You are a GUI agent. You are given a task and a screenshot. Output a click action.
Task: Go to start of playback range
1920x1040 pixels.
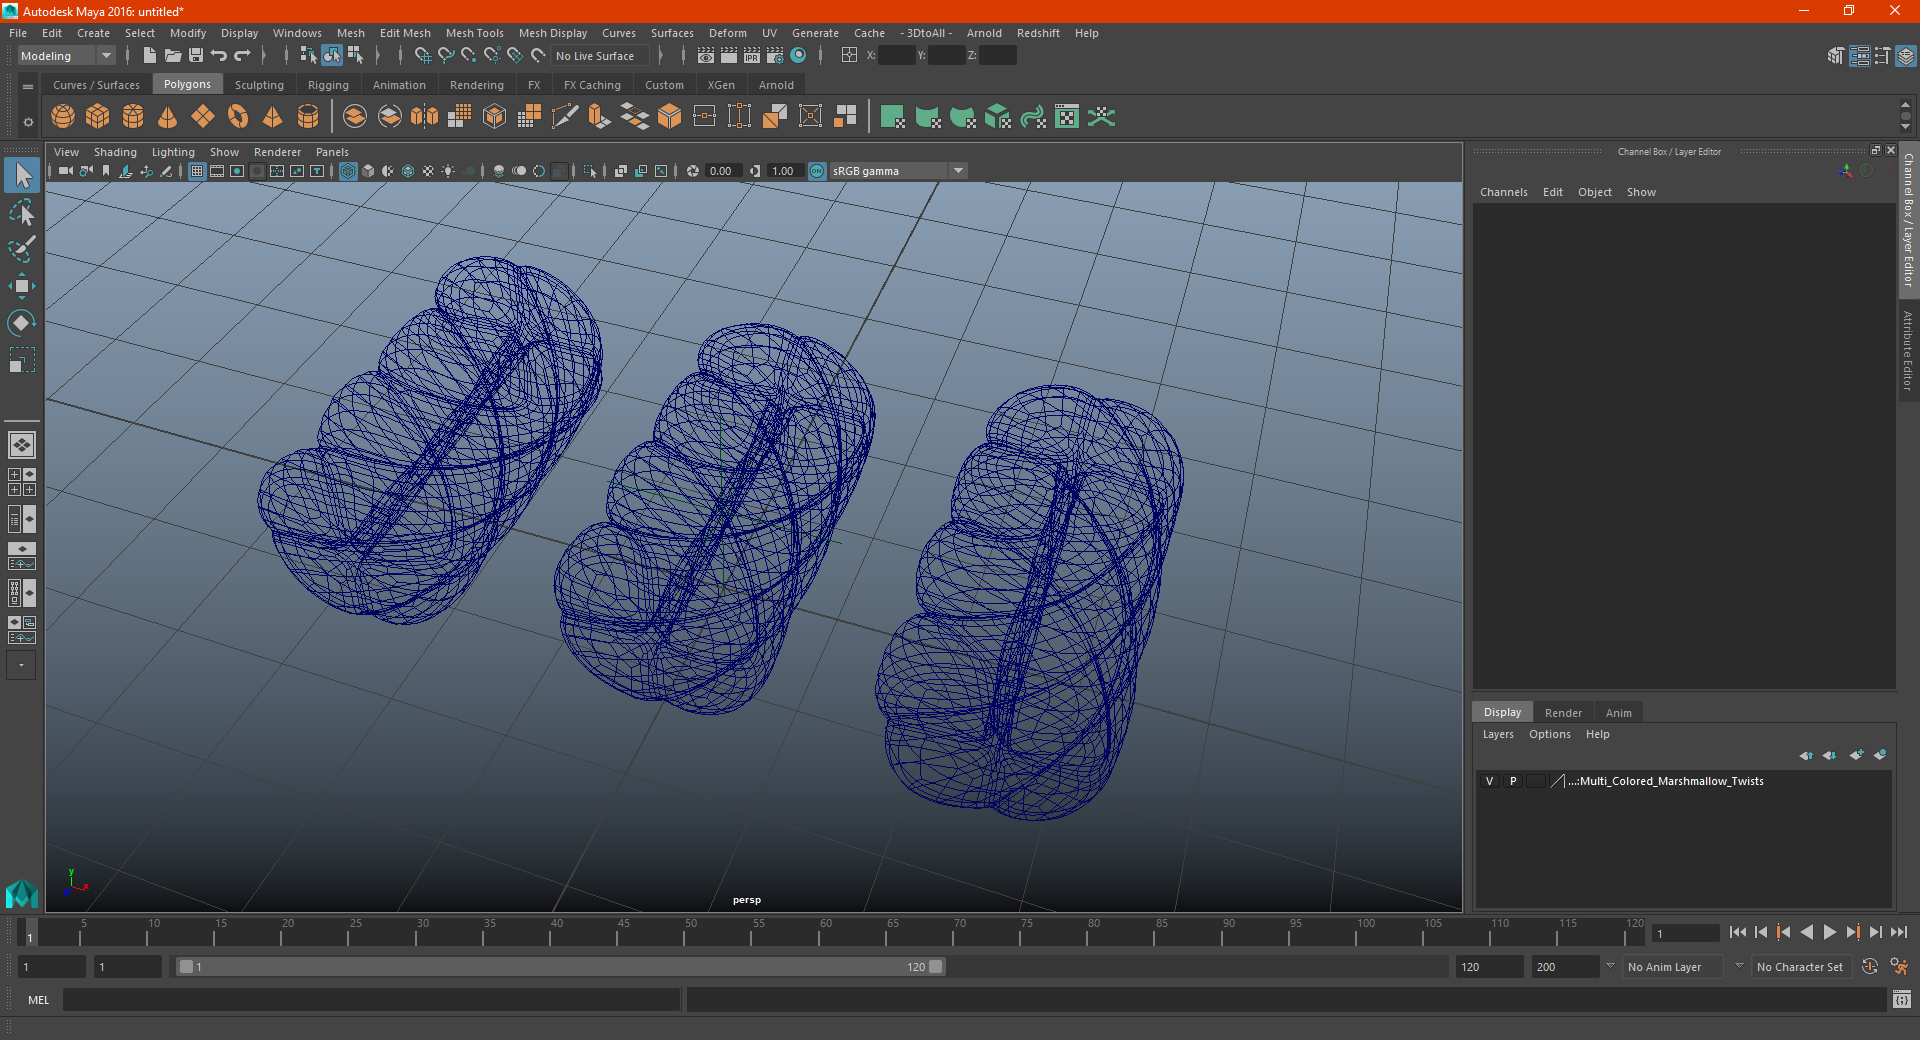pyautogui.click(x=1738, y=932)
